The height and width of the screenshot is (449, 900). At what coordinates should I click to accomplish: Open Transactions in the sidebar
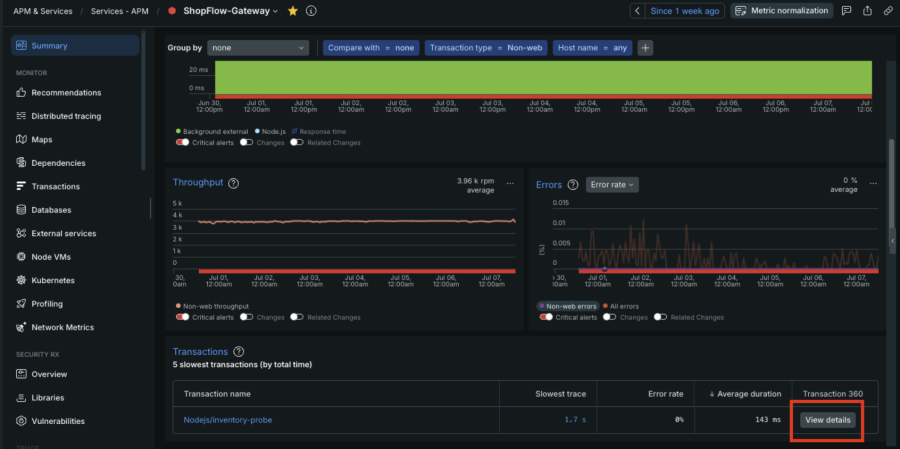click(56, 187)
